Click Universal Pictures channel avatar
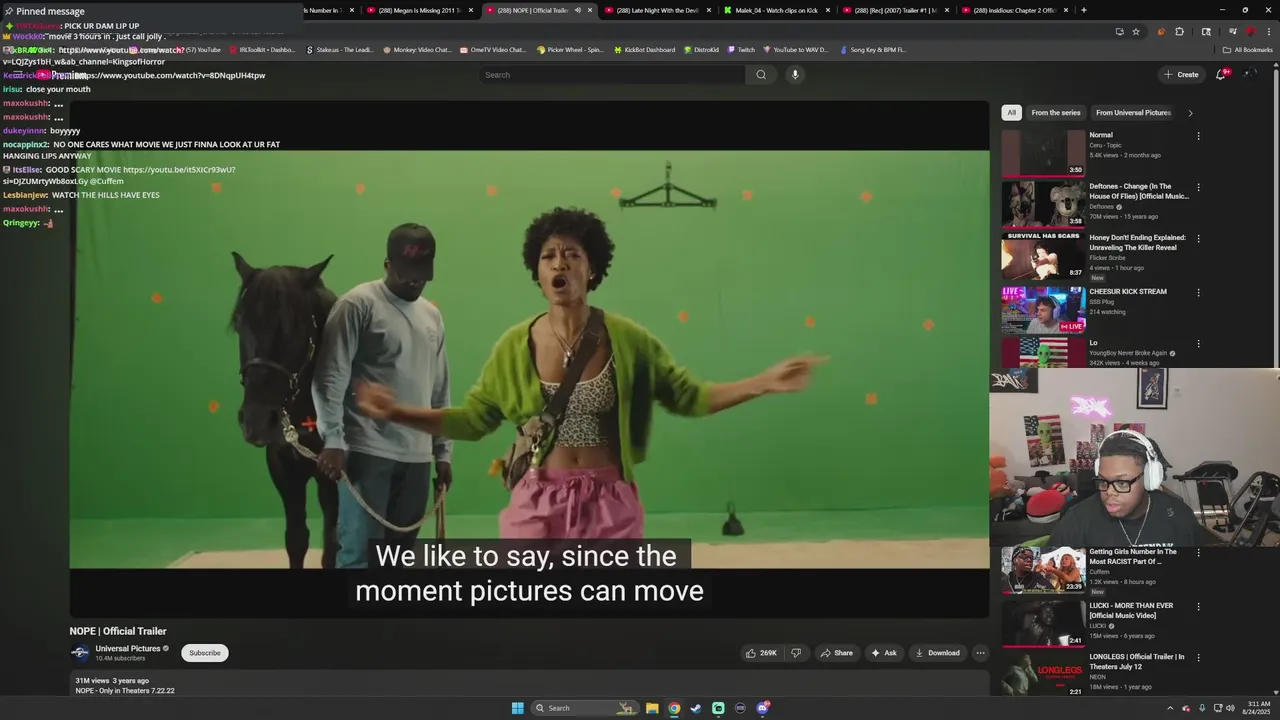1280x720 pixels. 80,653
